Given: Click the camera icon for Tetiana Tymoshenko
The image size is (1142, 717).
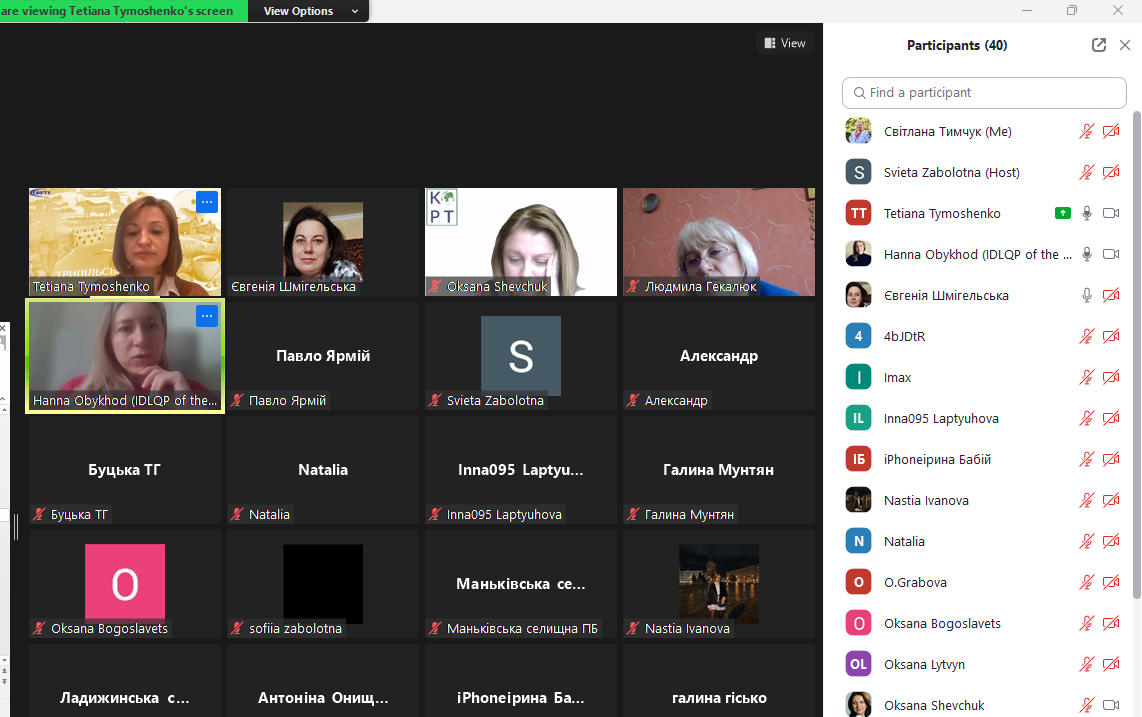Looking at the screenshot, I should [1111, 213].
